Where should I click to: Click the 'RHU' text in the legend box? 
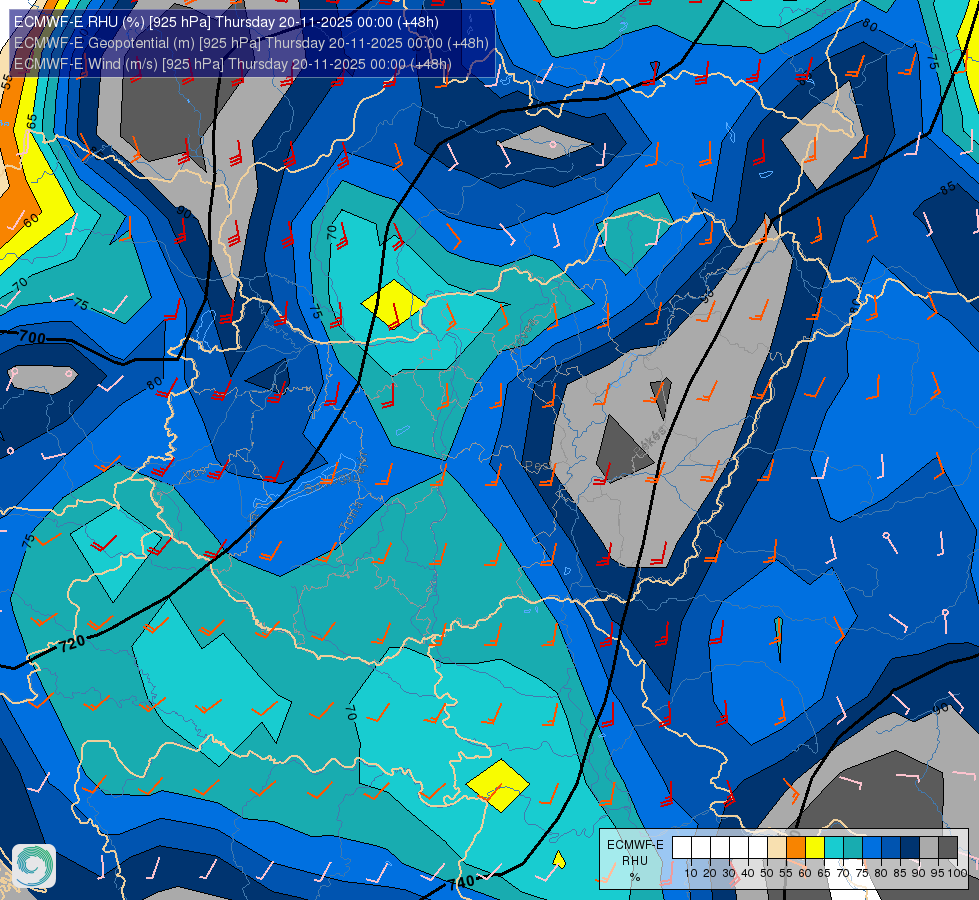click(x=635, y=861)
